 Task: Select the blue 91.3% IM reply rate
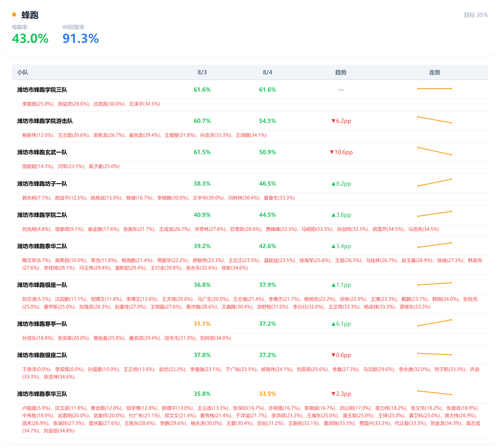81,39
